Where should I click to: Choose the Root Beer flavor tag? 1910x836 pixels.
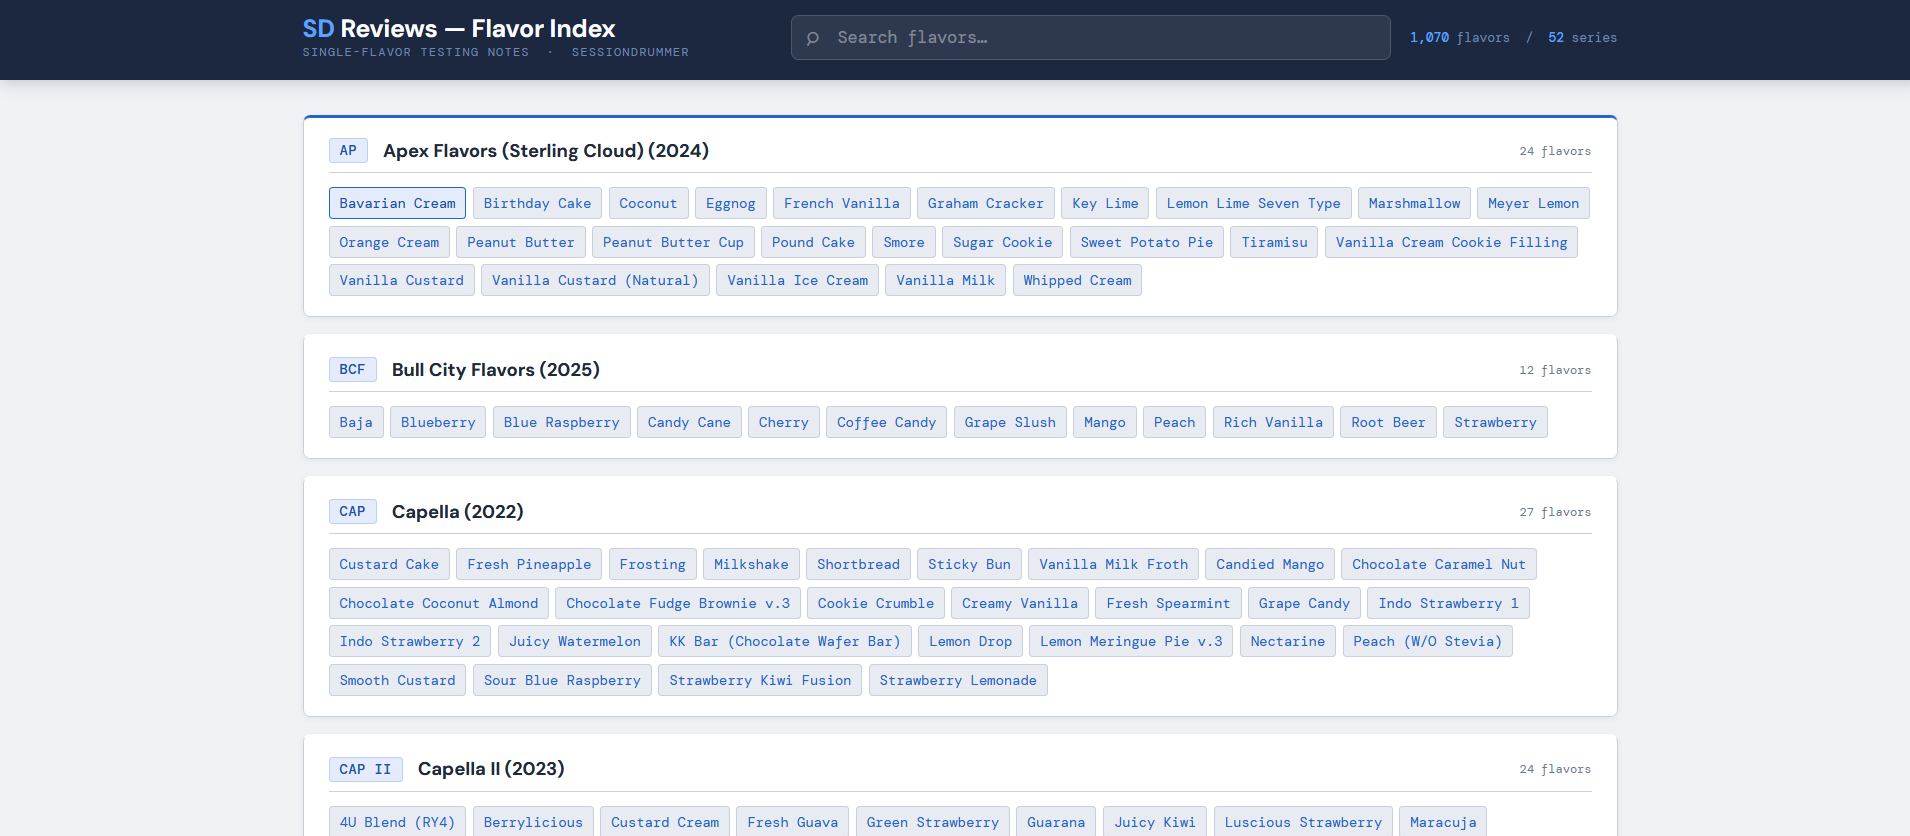(x=1388, y=423)
